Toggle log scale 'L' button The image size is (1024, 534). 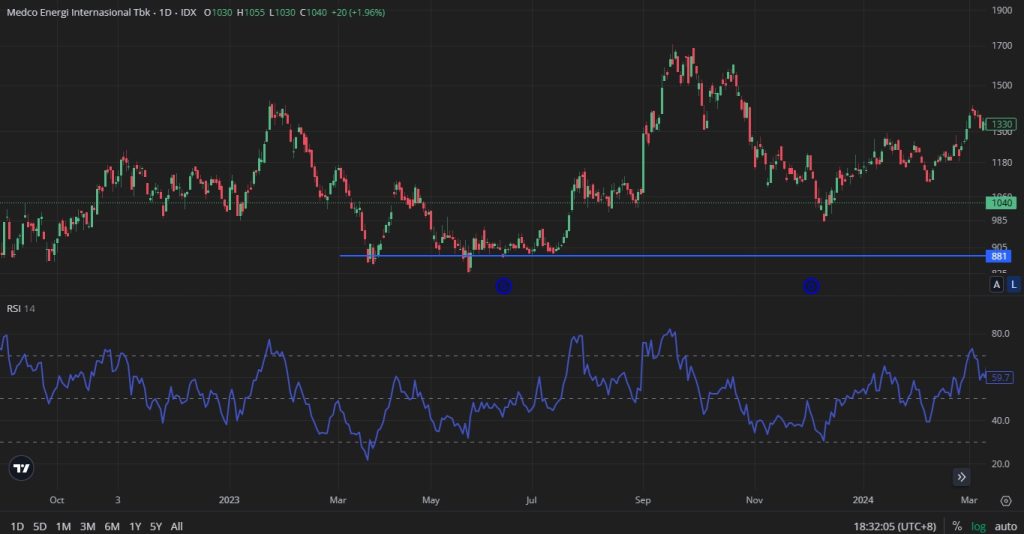tap(1014, 285)
